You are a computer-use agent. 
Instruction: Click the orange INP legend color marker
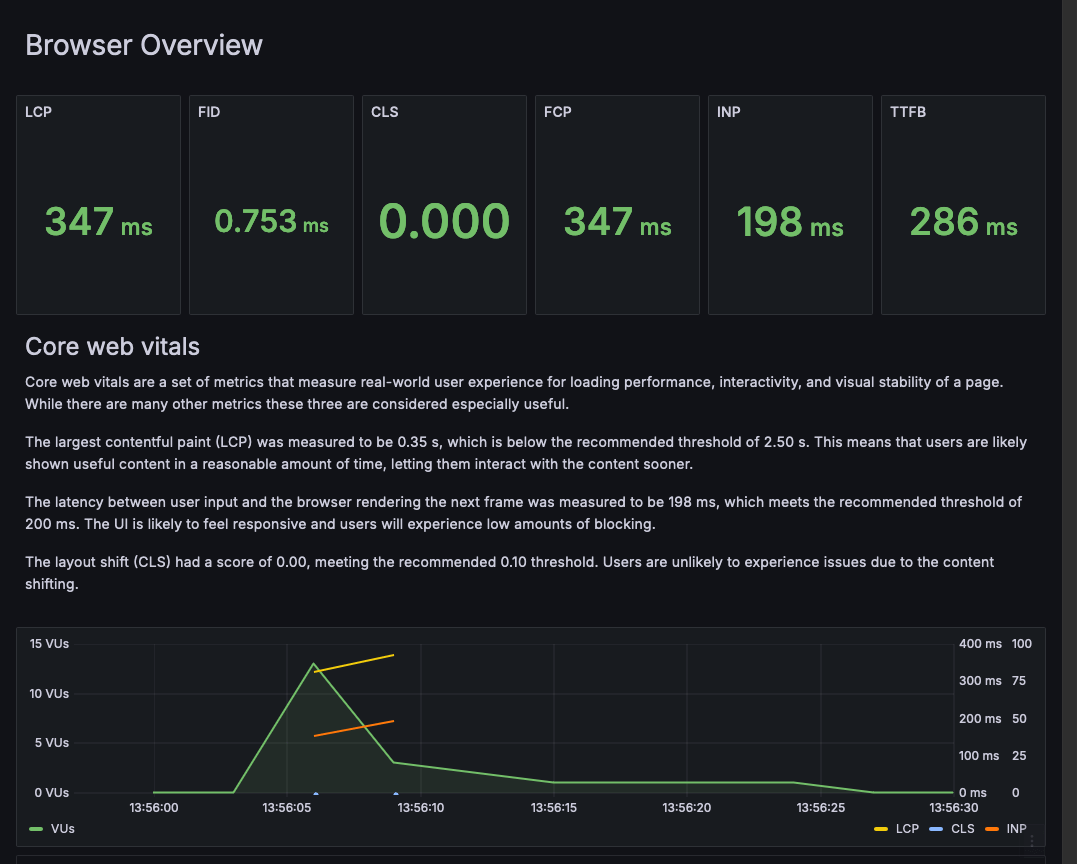tap(992, 828)
